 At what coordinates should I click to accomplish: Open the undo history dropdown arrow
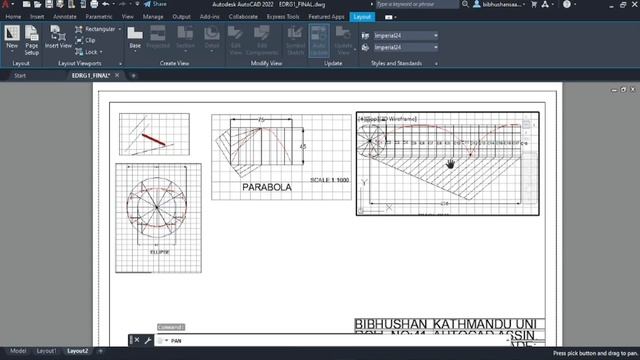click(113, 4)
